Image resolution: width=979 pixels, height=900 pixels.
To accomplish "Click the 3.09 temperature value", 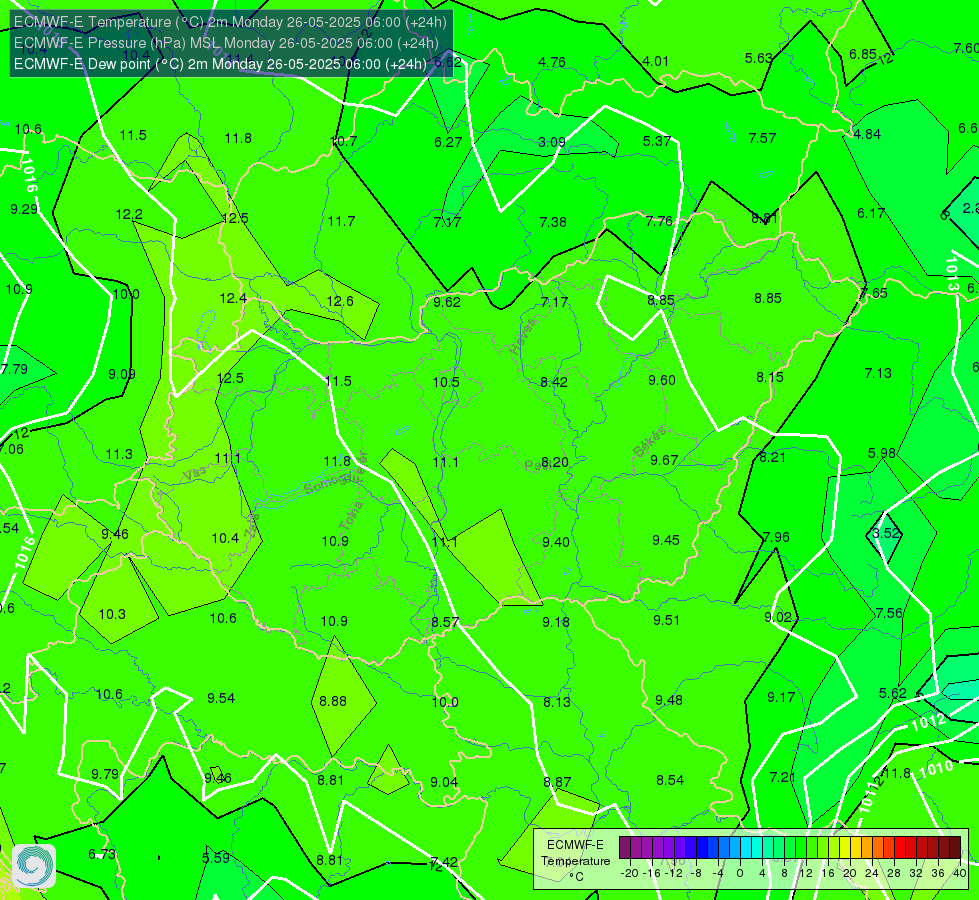I will pos(552,142).
